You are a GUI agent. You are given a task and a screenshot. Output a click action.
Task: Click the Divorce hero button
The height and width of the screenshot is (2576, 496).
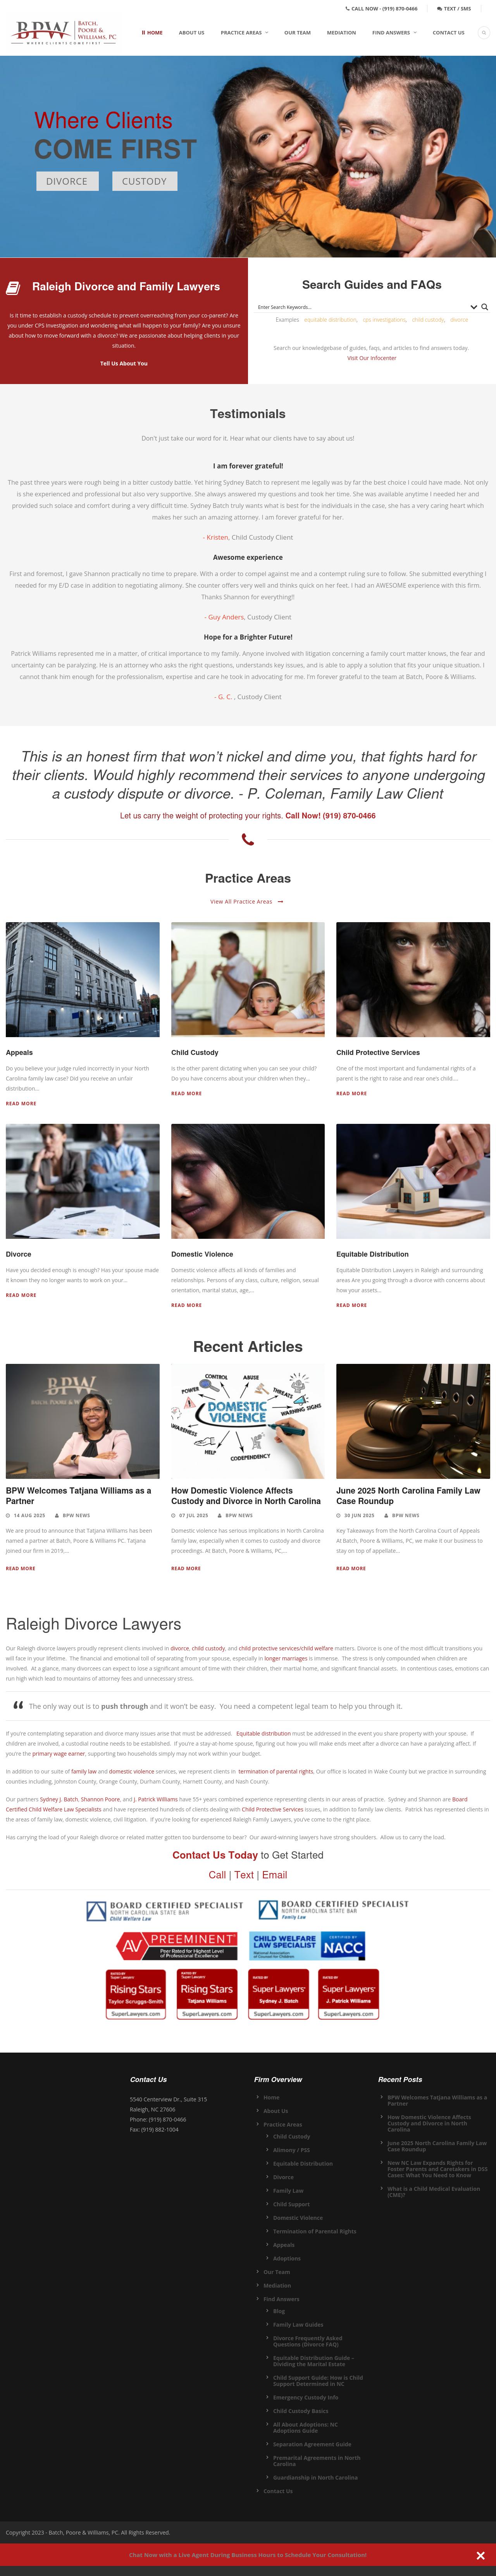point(67,181)
